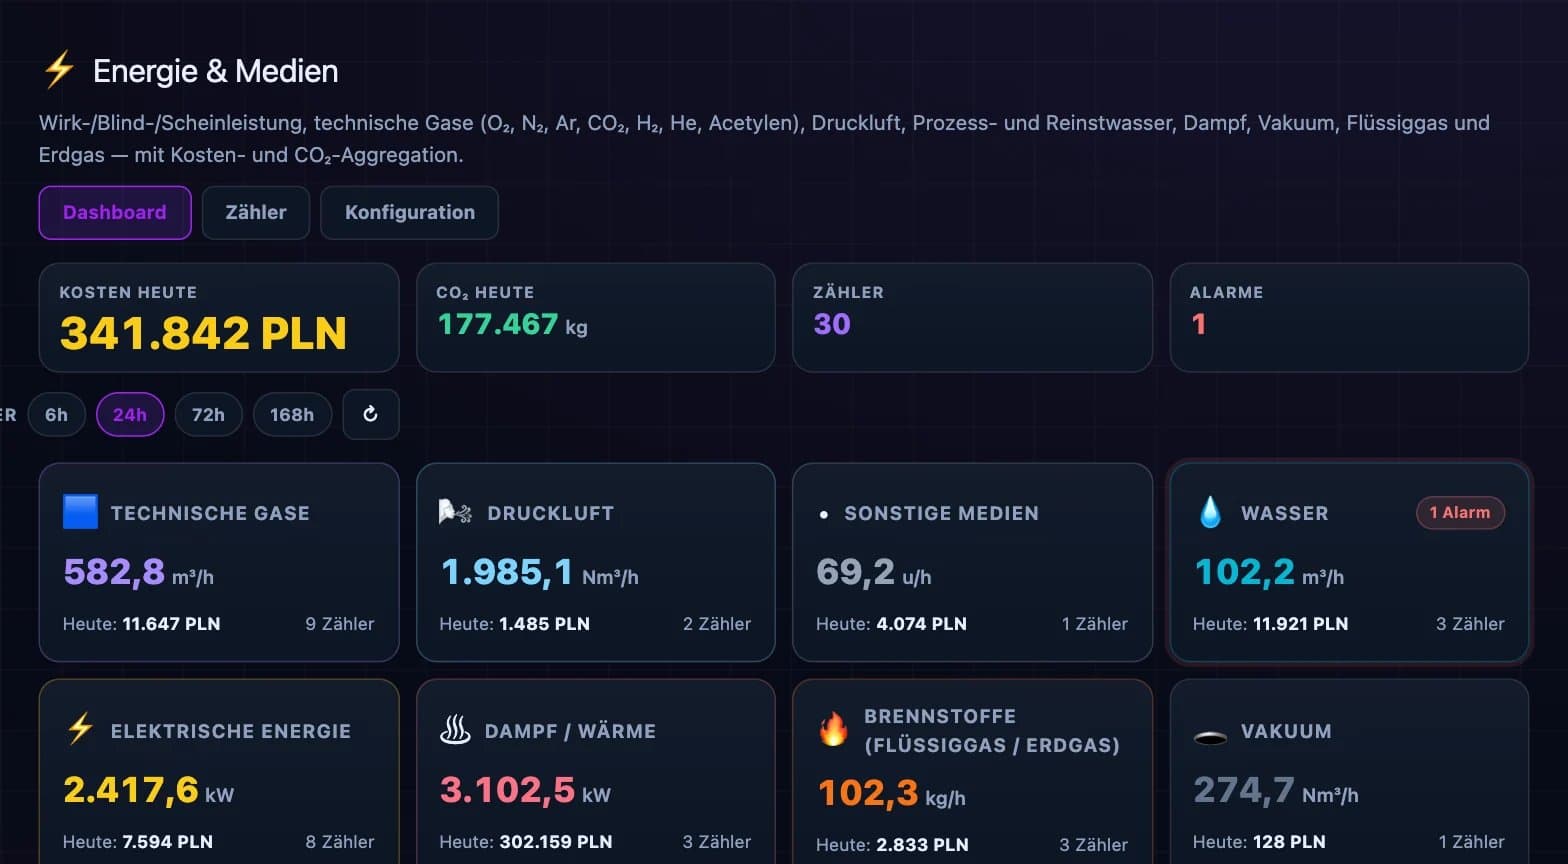The height and width of the screenshot is (864, 1568).
Task: Click the Brennstoffe value 102,3
Action: [x=868, y=793]
